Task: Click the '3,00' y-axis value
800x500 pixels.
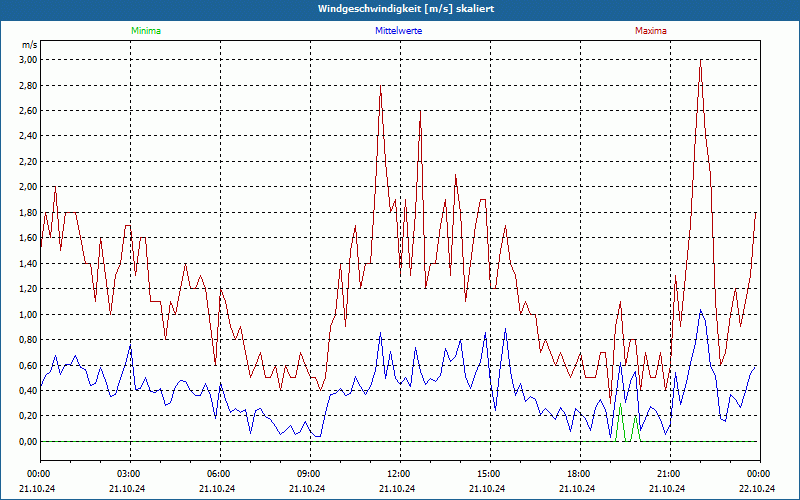Action: pos(29,60)
